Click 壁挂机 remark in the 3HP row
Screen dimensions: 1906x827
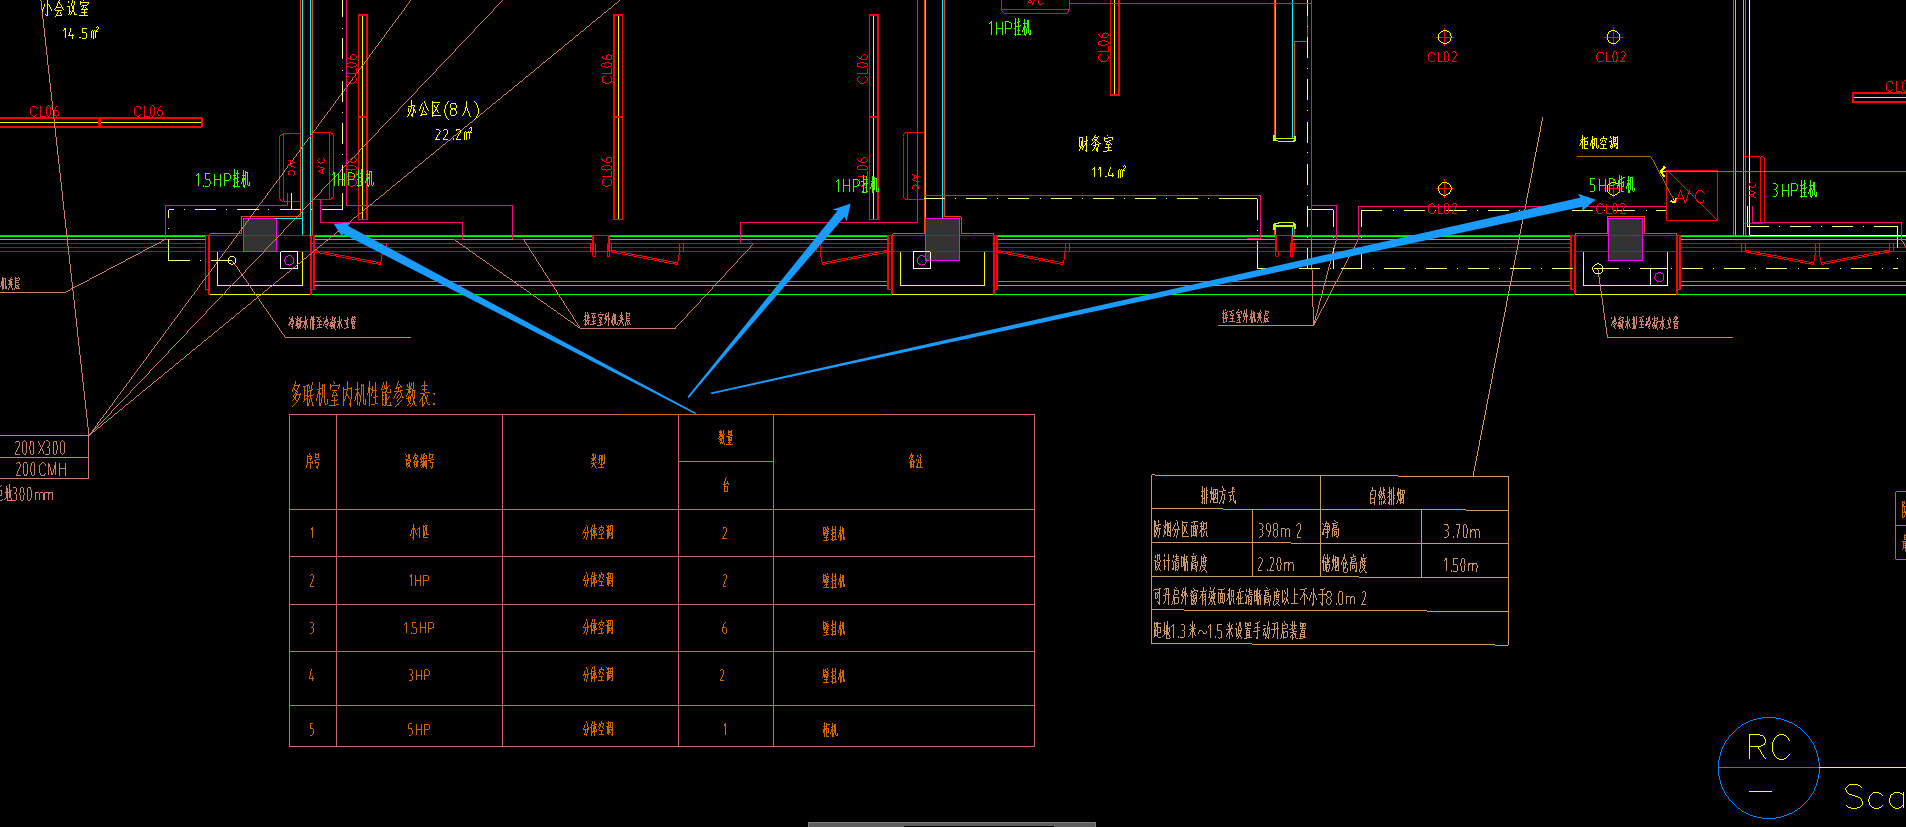(834, 677)
